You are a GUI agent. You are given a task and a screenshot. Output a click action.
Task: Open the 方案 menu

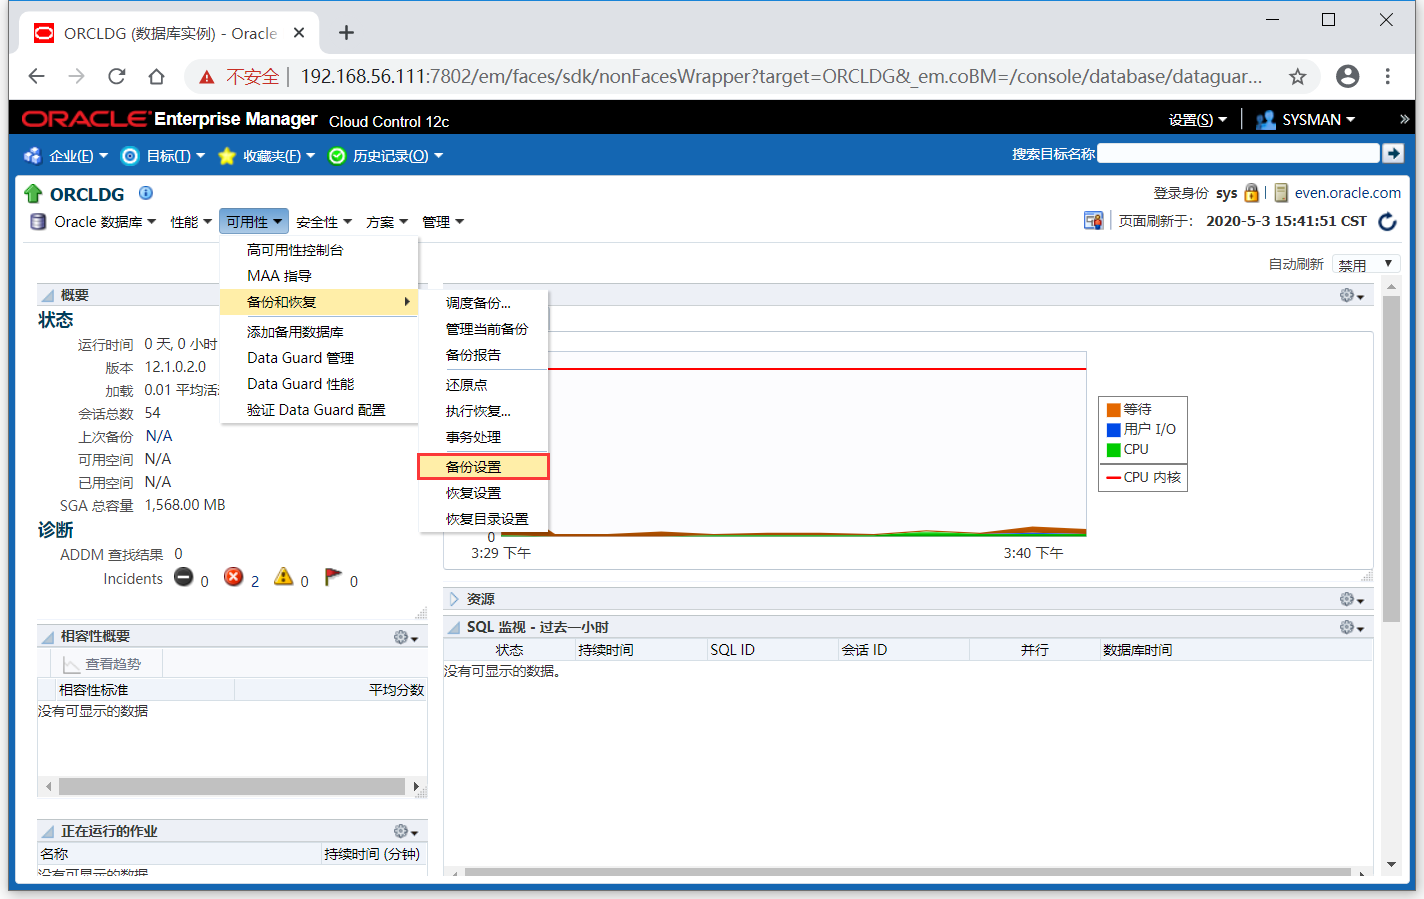tap(387, 222)
